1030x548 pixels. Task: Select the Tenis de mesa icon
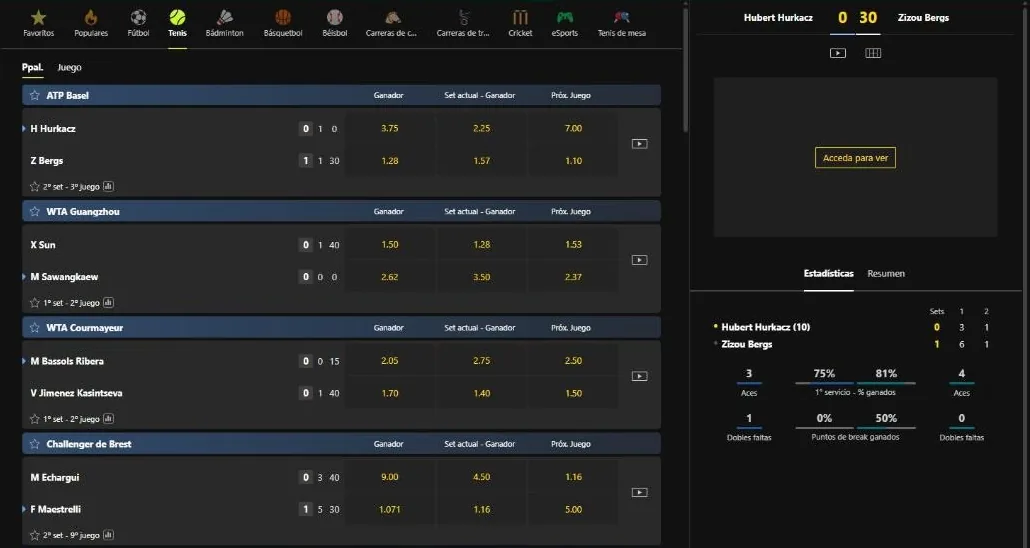(621, 18)
